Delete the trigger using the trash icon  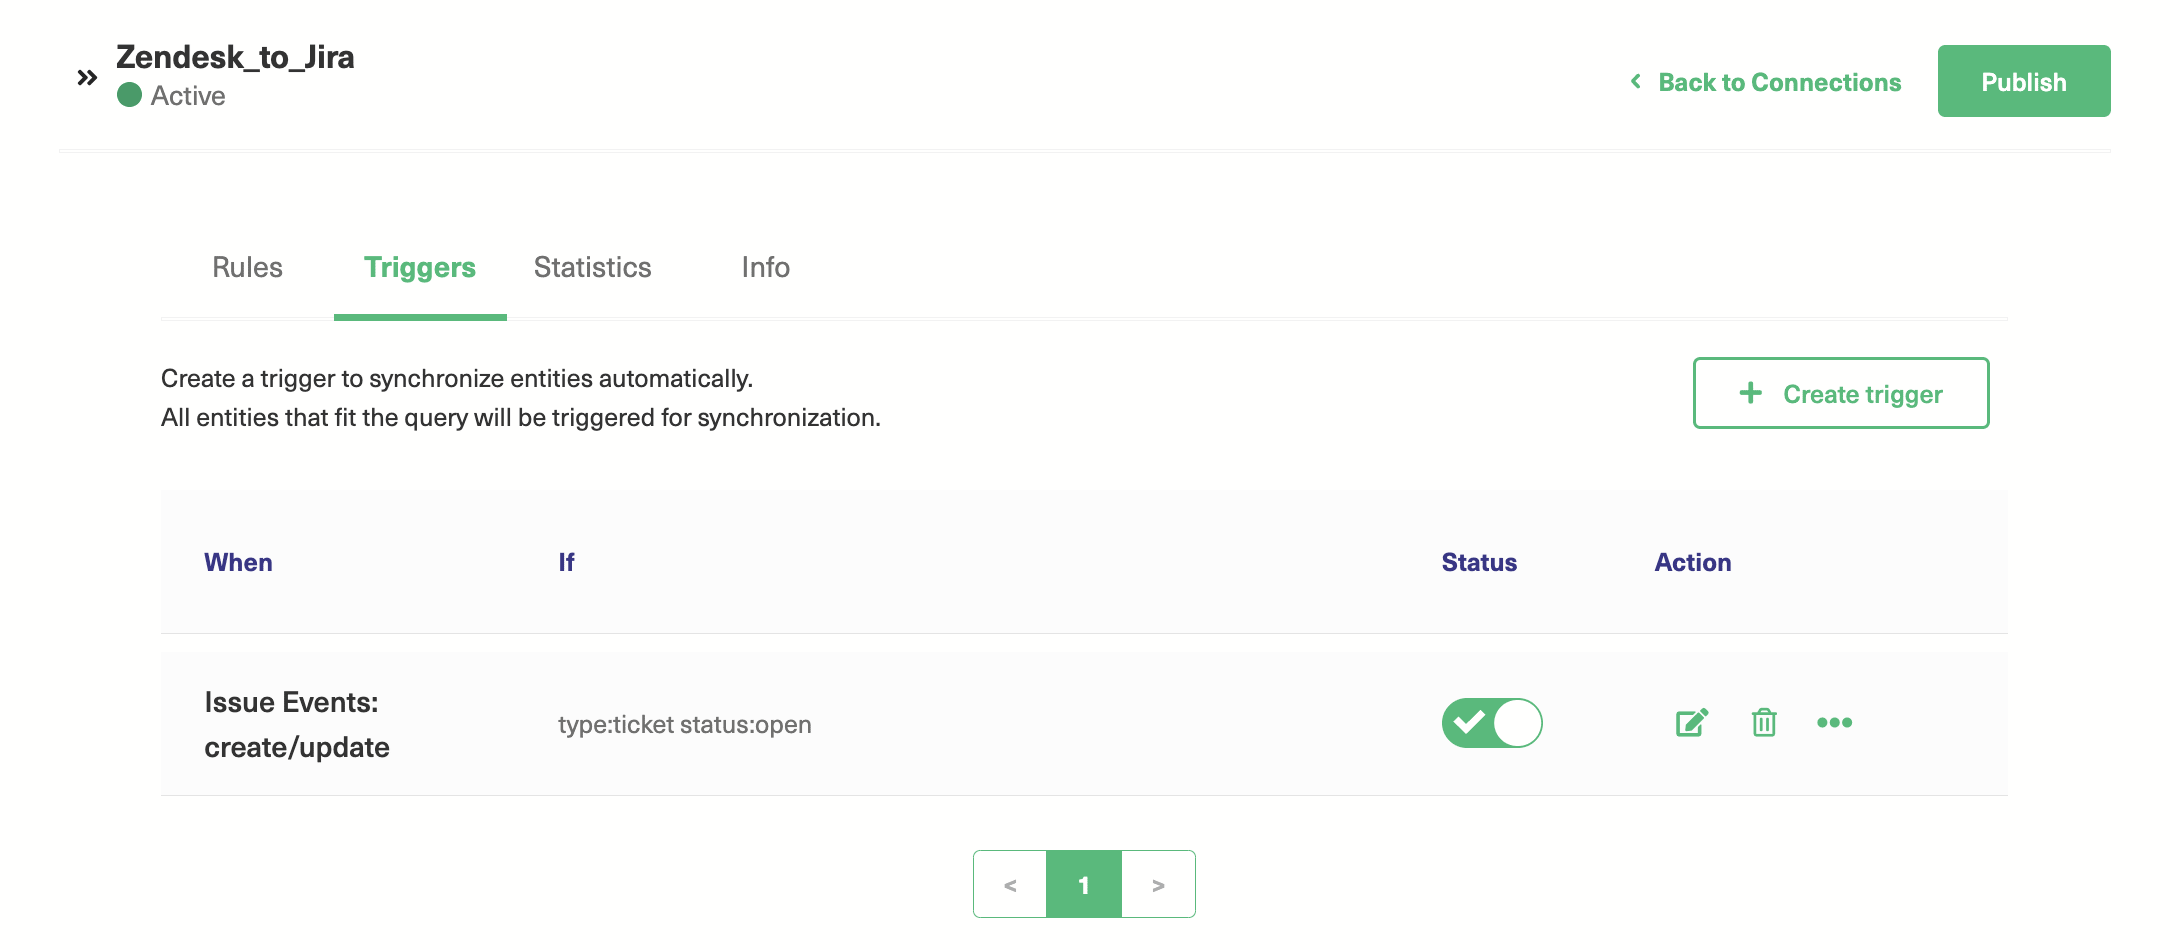tap(1763, 723)
